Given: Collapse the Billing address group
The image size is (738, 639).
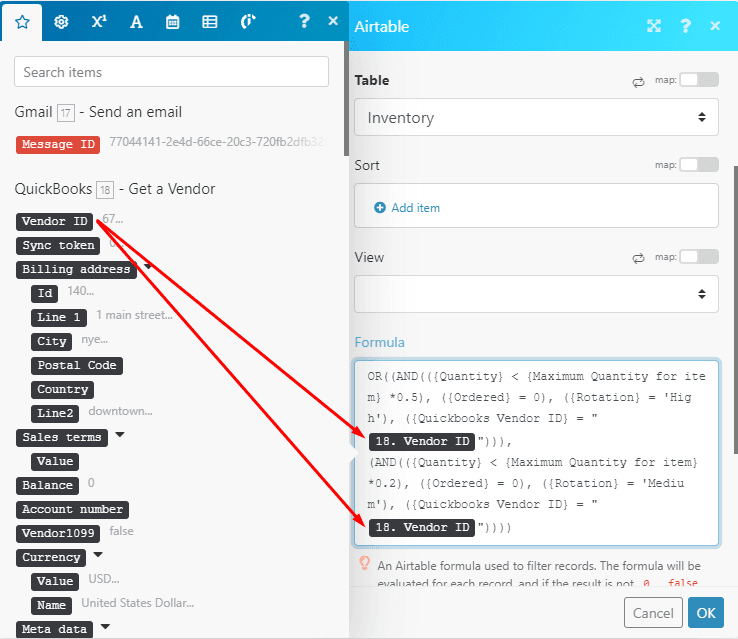Looking at the screenshot, I should tap(148, 268).
